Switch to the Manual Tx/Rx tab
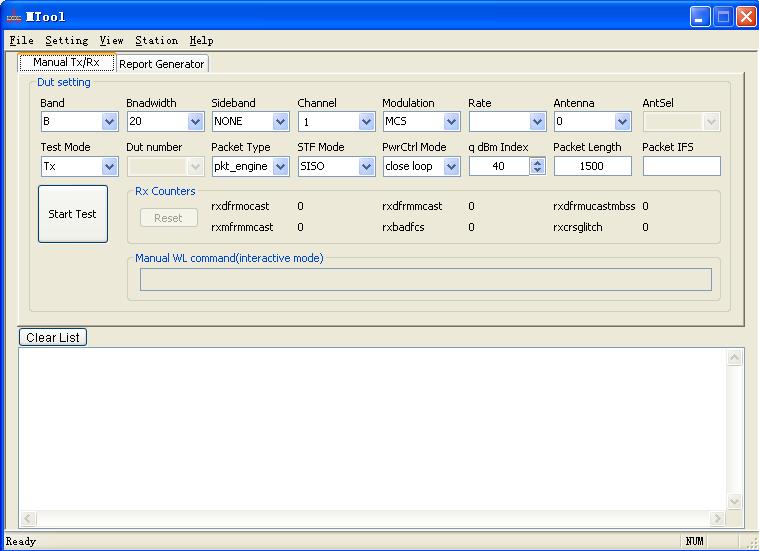Image resolution: width=759 pixels, height=551 pixels. 67,62
